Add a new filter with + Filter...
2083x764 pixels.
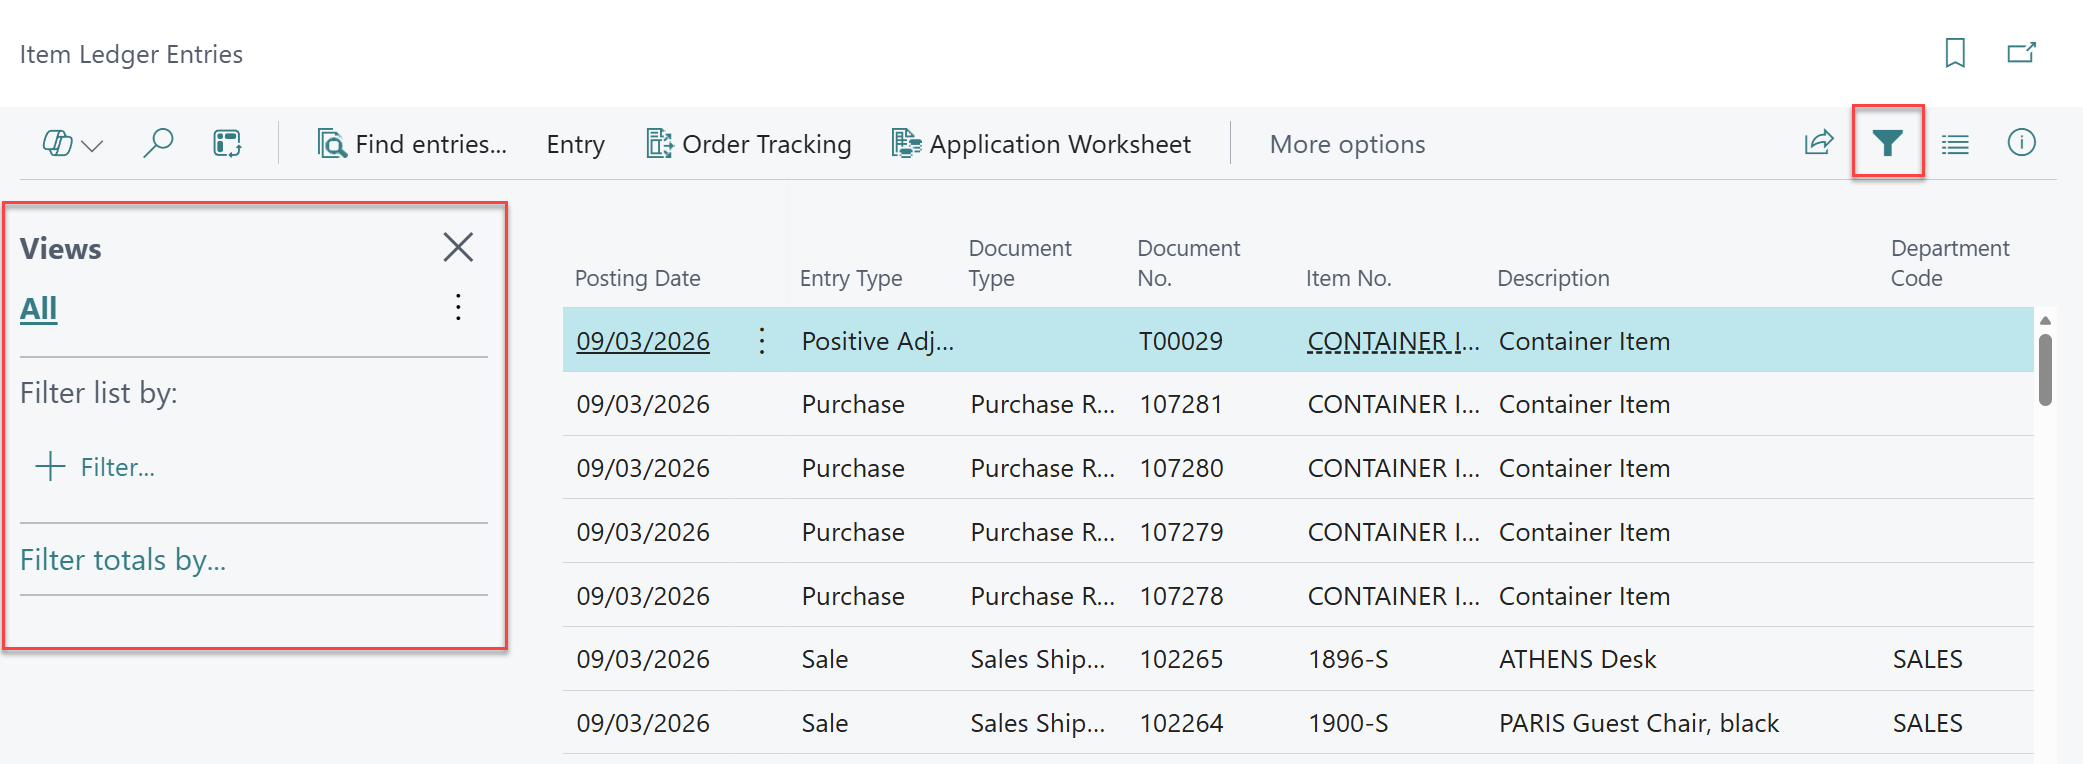click(x=95, y=467)
